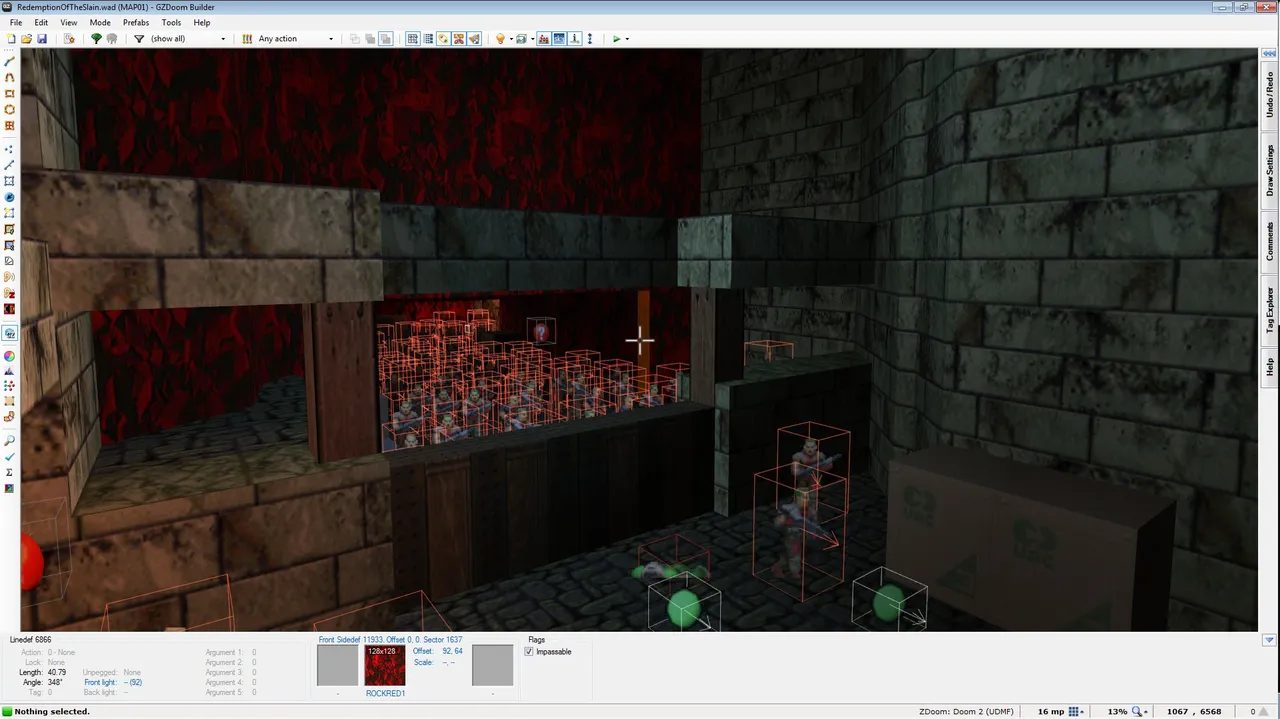Click the zoom magnifier in status bar

coord(1137,711)
